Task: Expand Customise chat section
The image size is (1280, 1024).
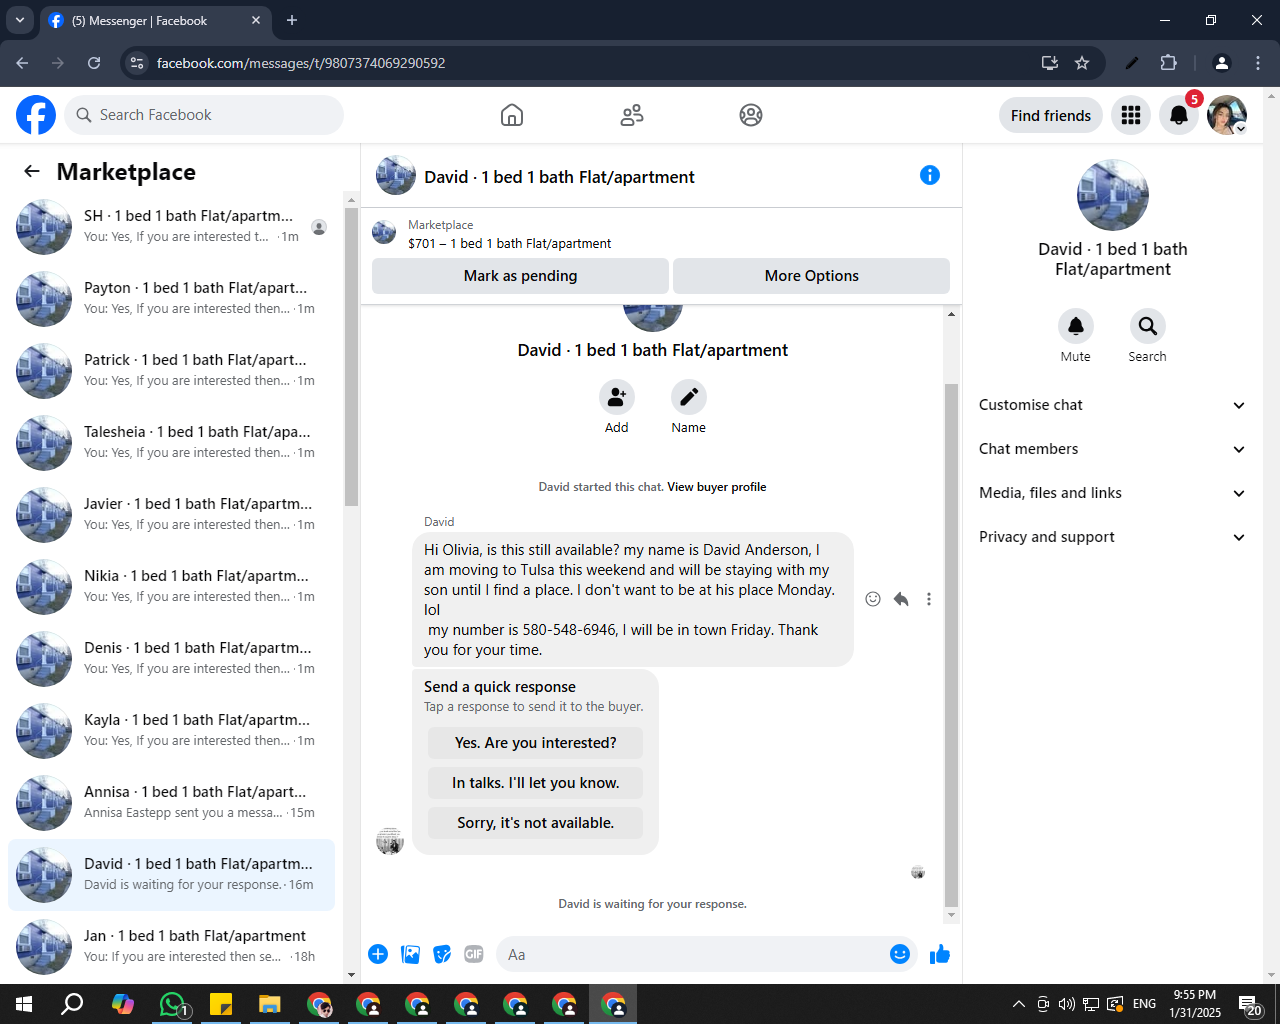Action: (x=1113, y=405)
